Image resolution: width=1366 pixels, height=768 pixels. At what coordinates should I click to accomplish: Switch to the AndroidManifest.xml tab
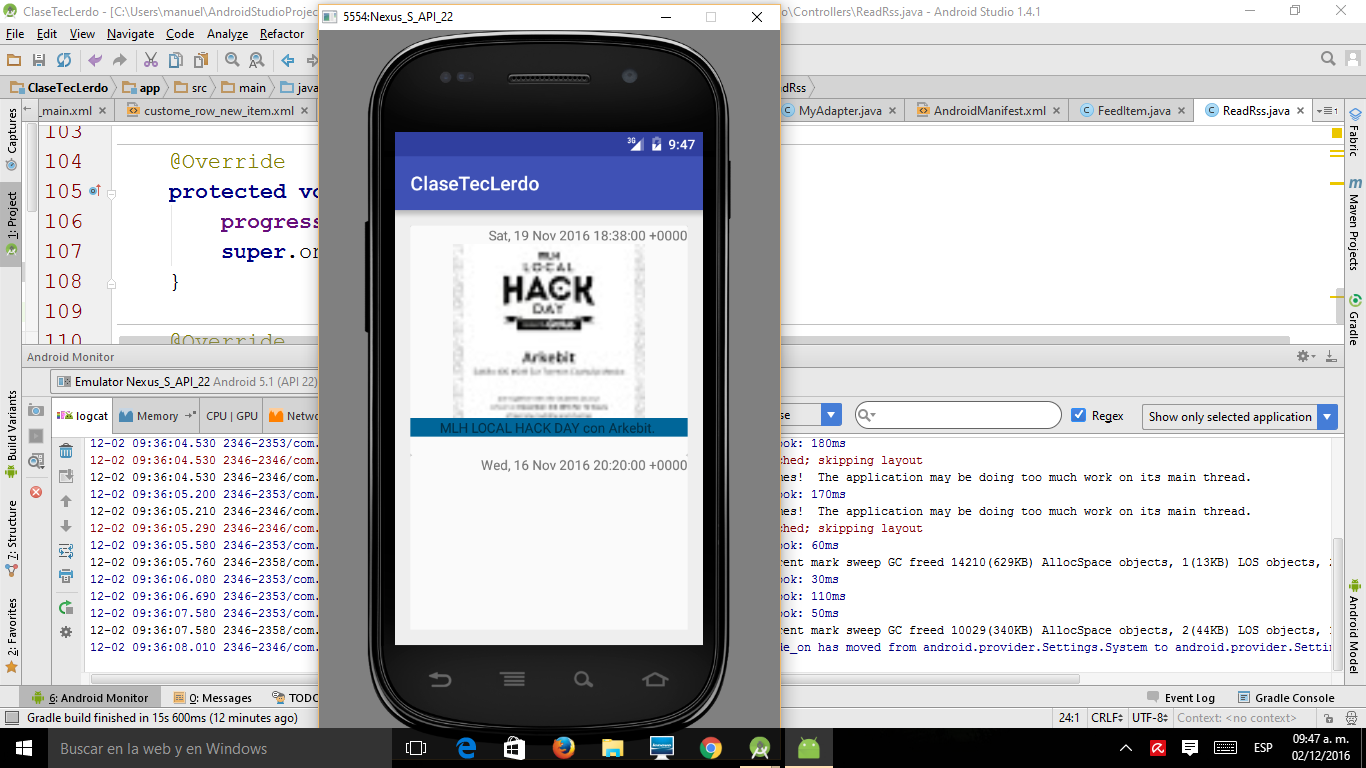(x=988, y=111)
